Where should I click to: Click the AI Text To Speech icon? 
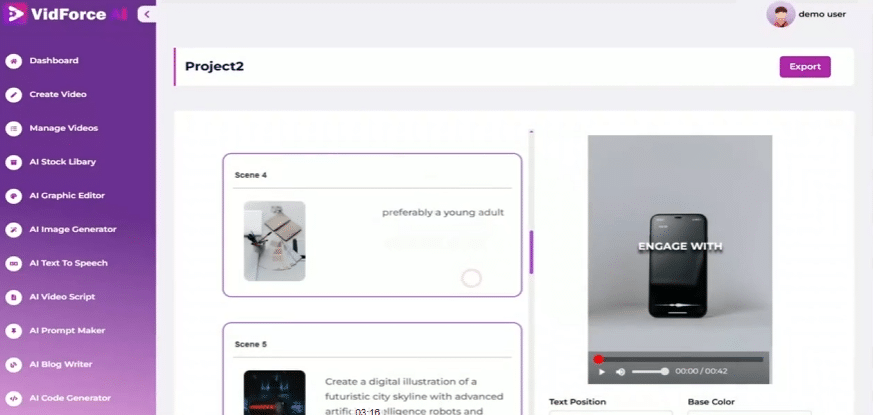click(x=14, y=263)
